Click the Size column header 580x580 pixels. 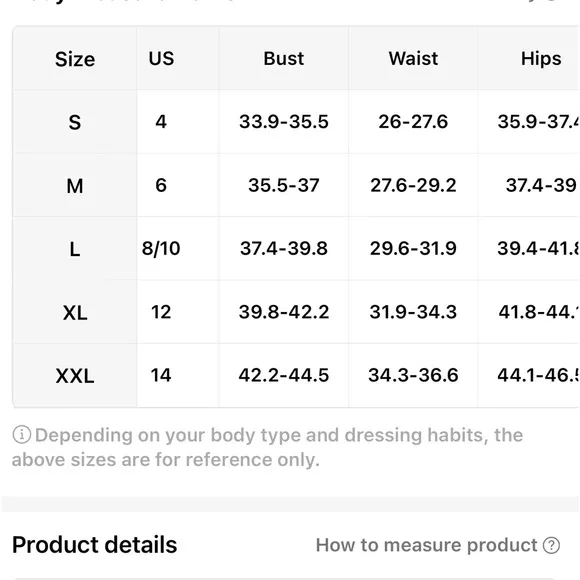pos(75,59)
